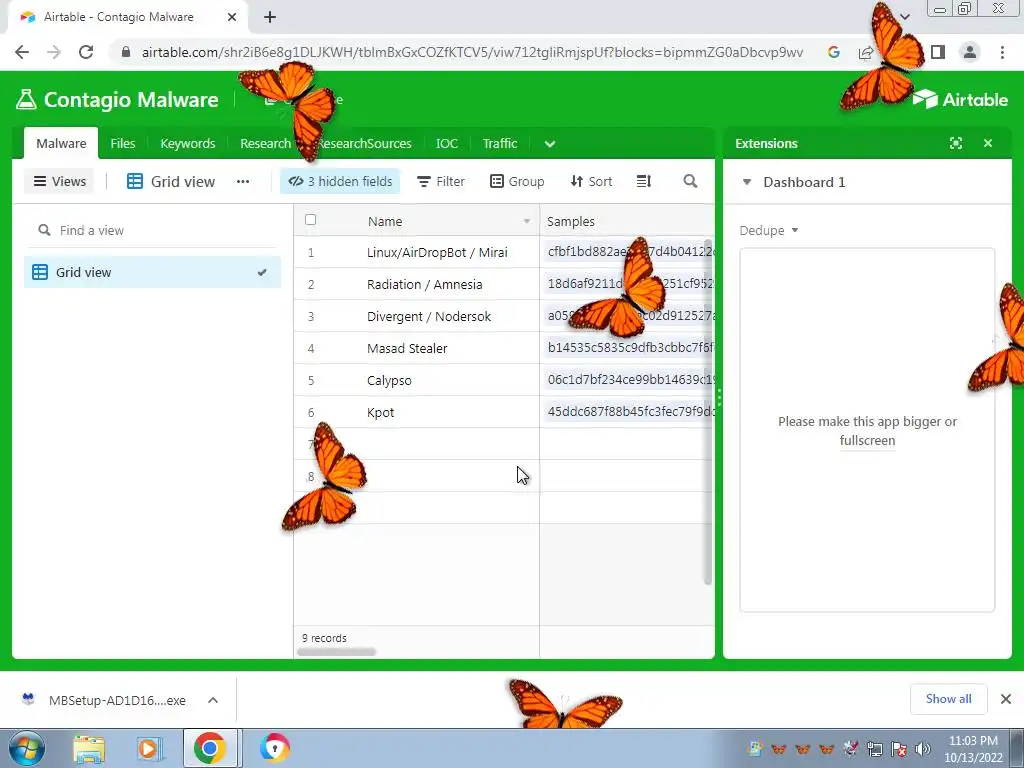Switch to the Files table tab

[123, 143]
